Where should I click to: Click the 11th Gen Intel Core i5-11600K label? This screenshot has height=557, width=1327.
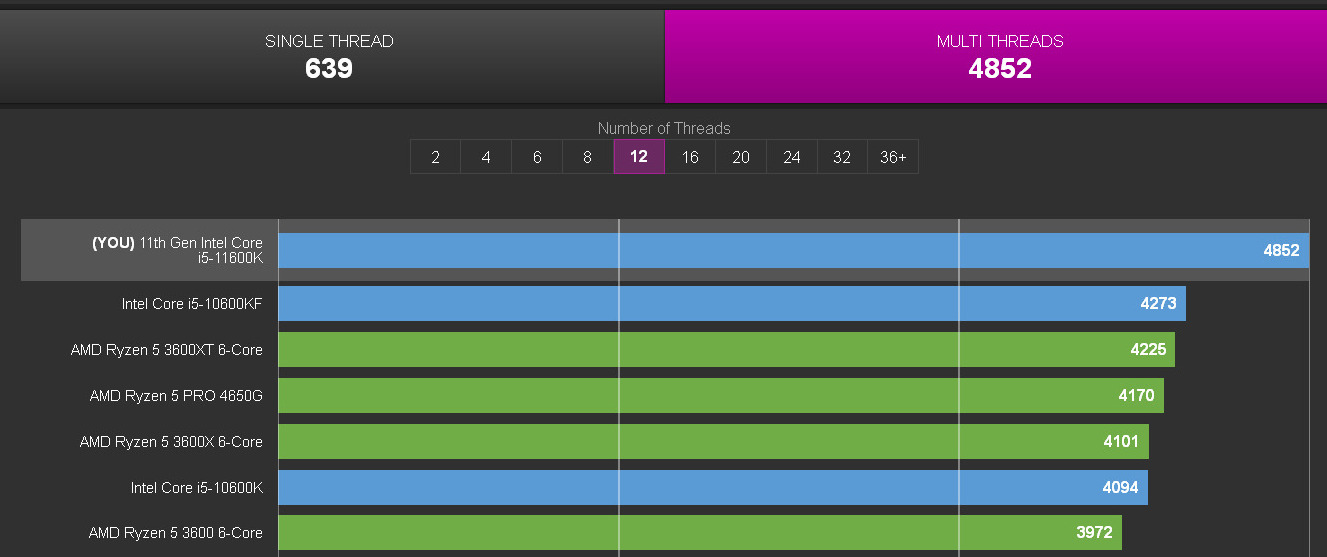[178, 250]
